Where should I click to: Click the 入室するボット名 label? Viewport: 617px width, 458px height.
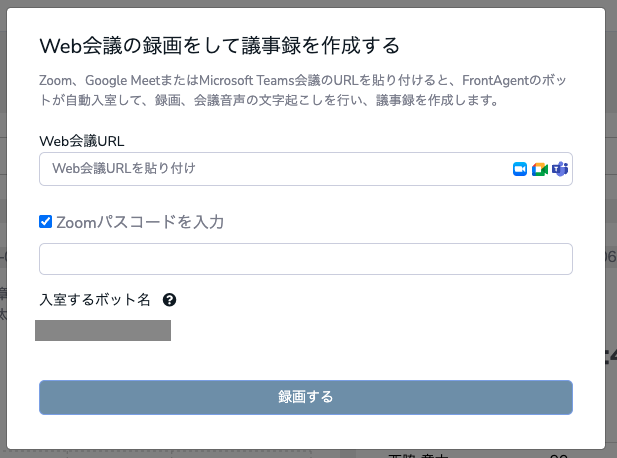coord(95,300)
